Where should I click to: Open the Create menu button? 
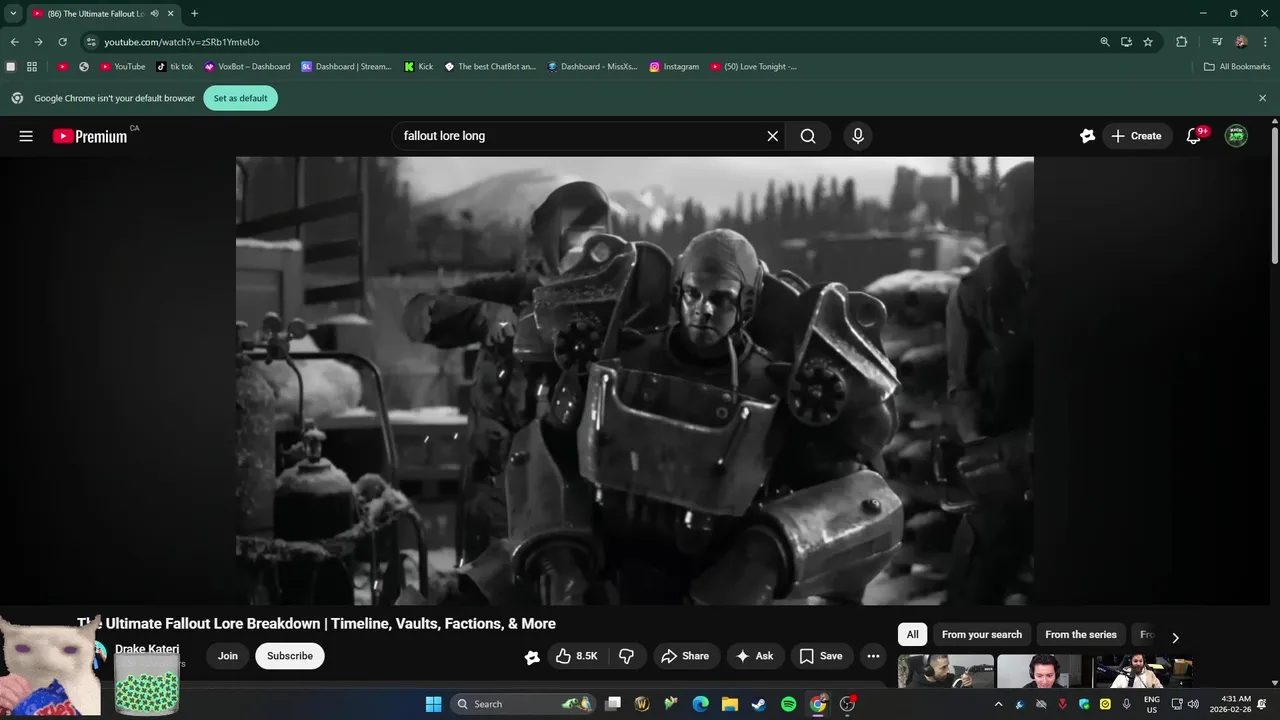coord(1137,136)
